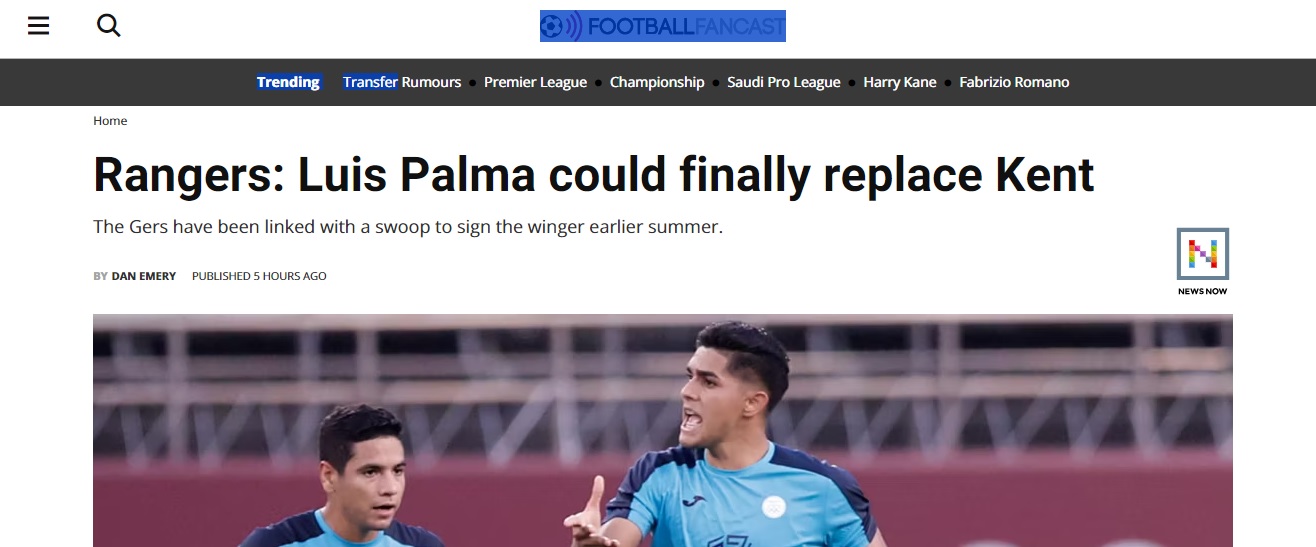Select Transfer Rumours in trending bar
1316x547 pixels.
402,82
